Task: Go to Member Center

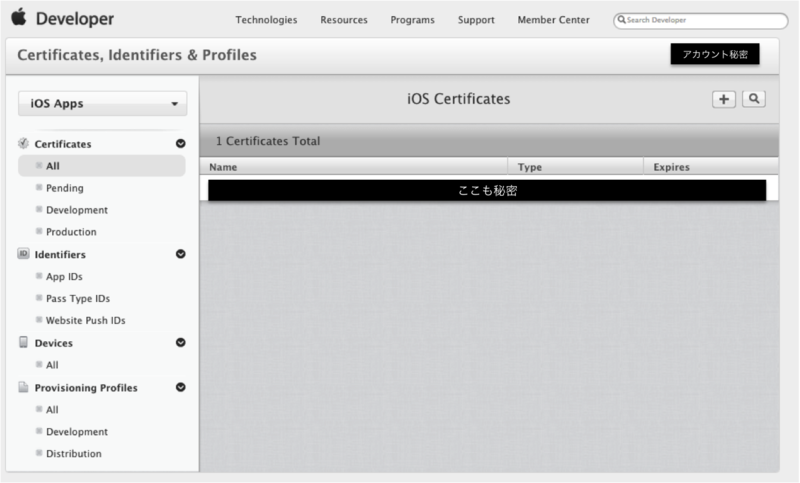Action: pyautogui.click(x=554, y=20)
